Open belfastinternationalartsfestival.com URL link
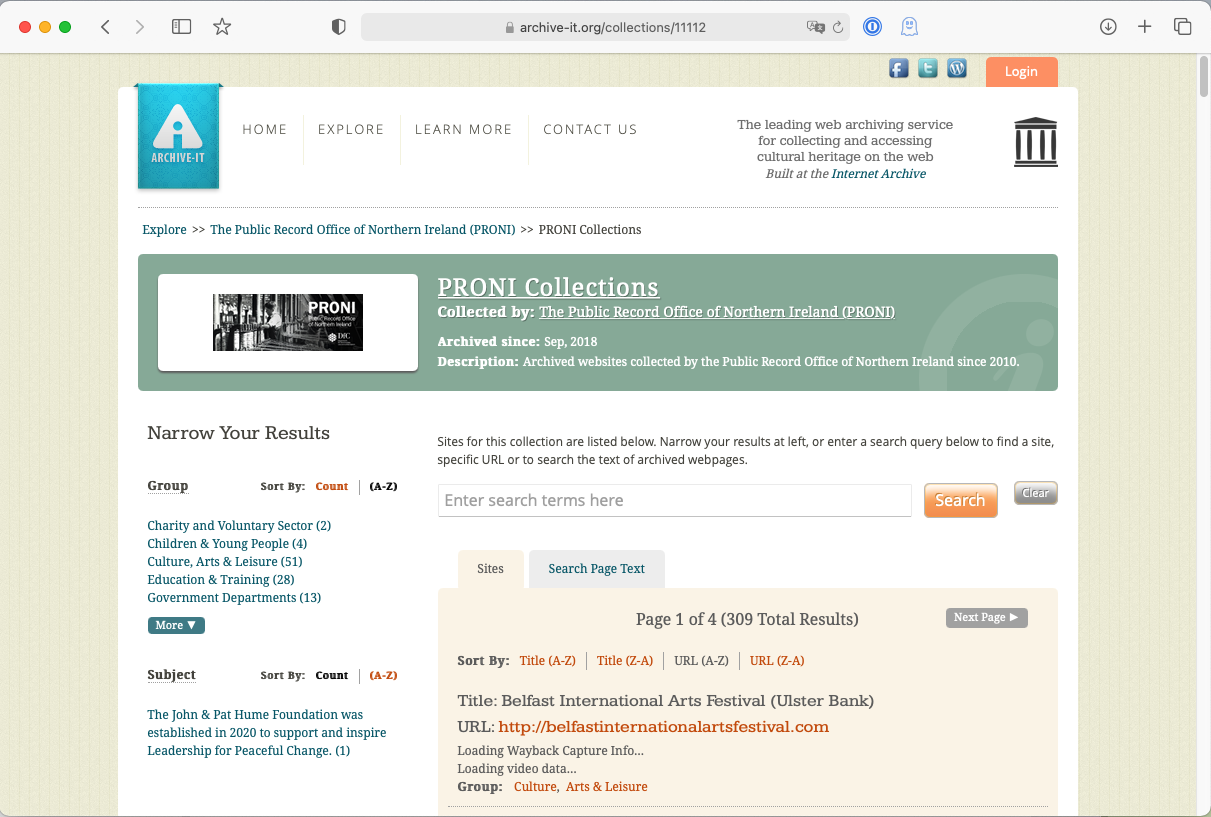This screenshot has width=1211, height=817. [664, 727]
